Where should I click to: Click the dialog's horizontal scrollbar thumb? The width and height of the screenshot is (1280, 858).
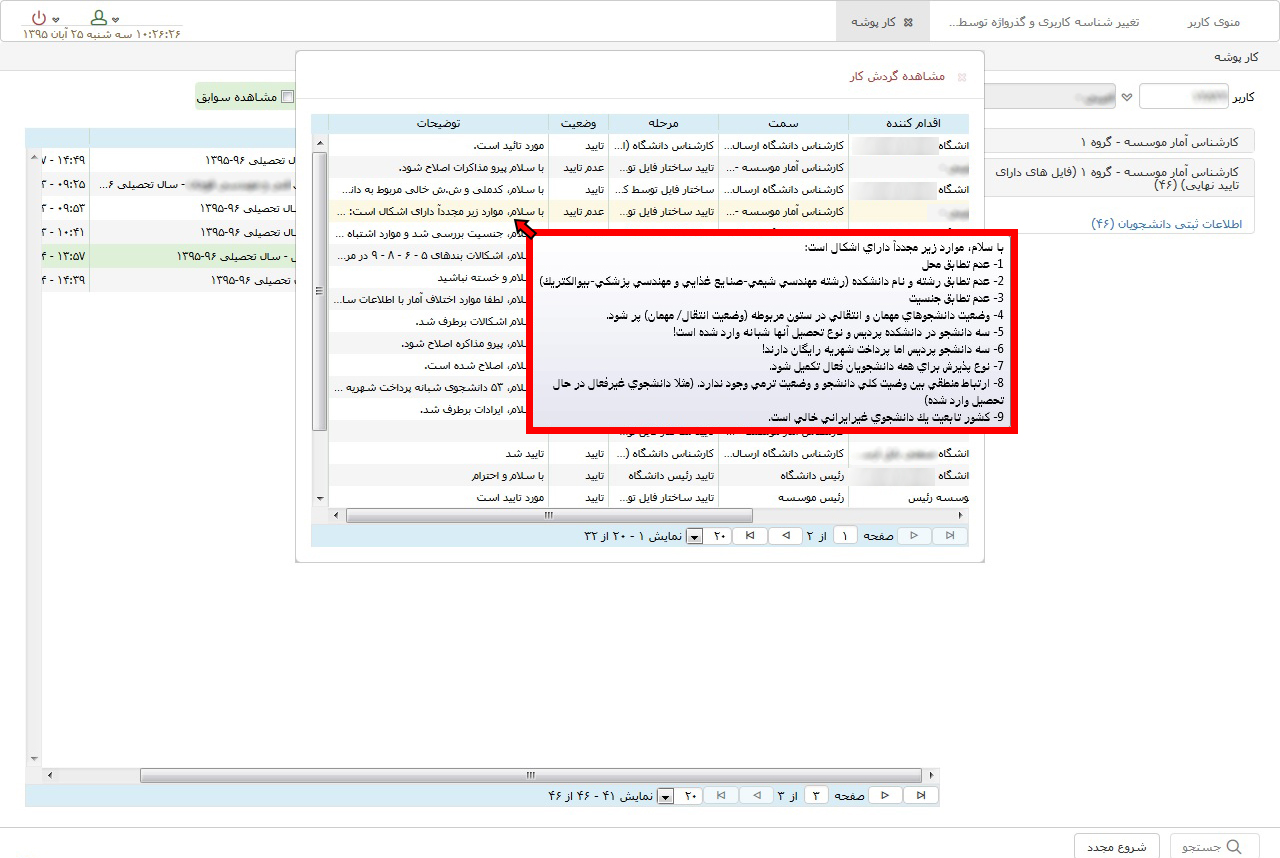(548, 515)
